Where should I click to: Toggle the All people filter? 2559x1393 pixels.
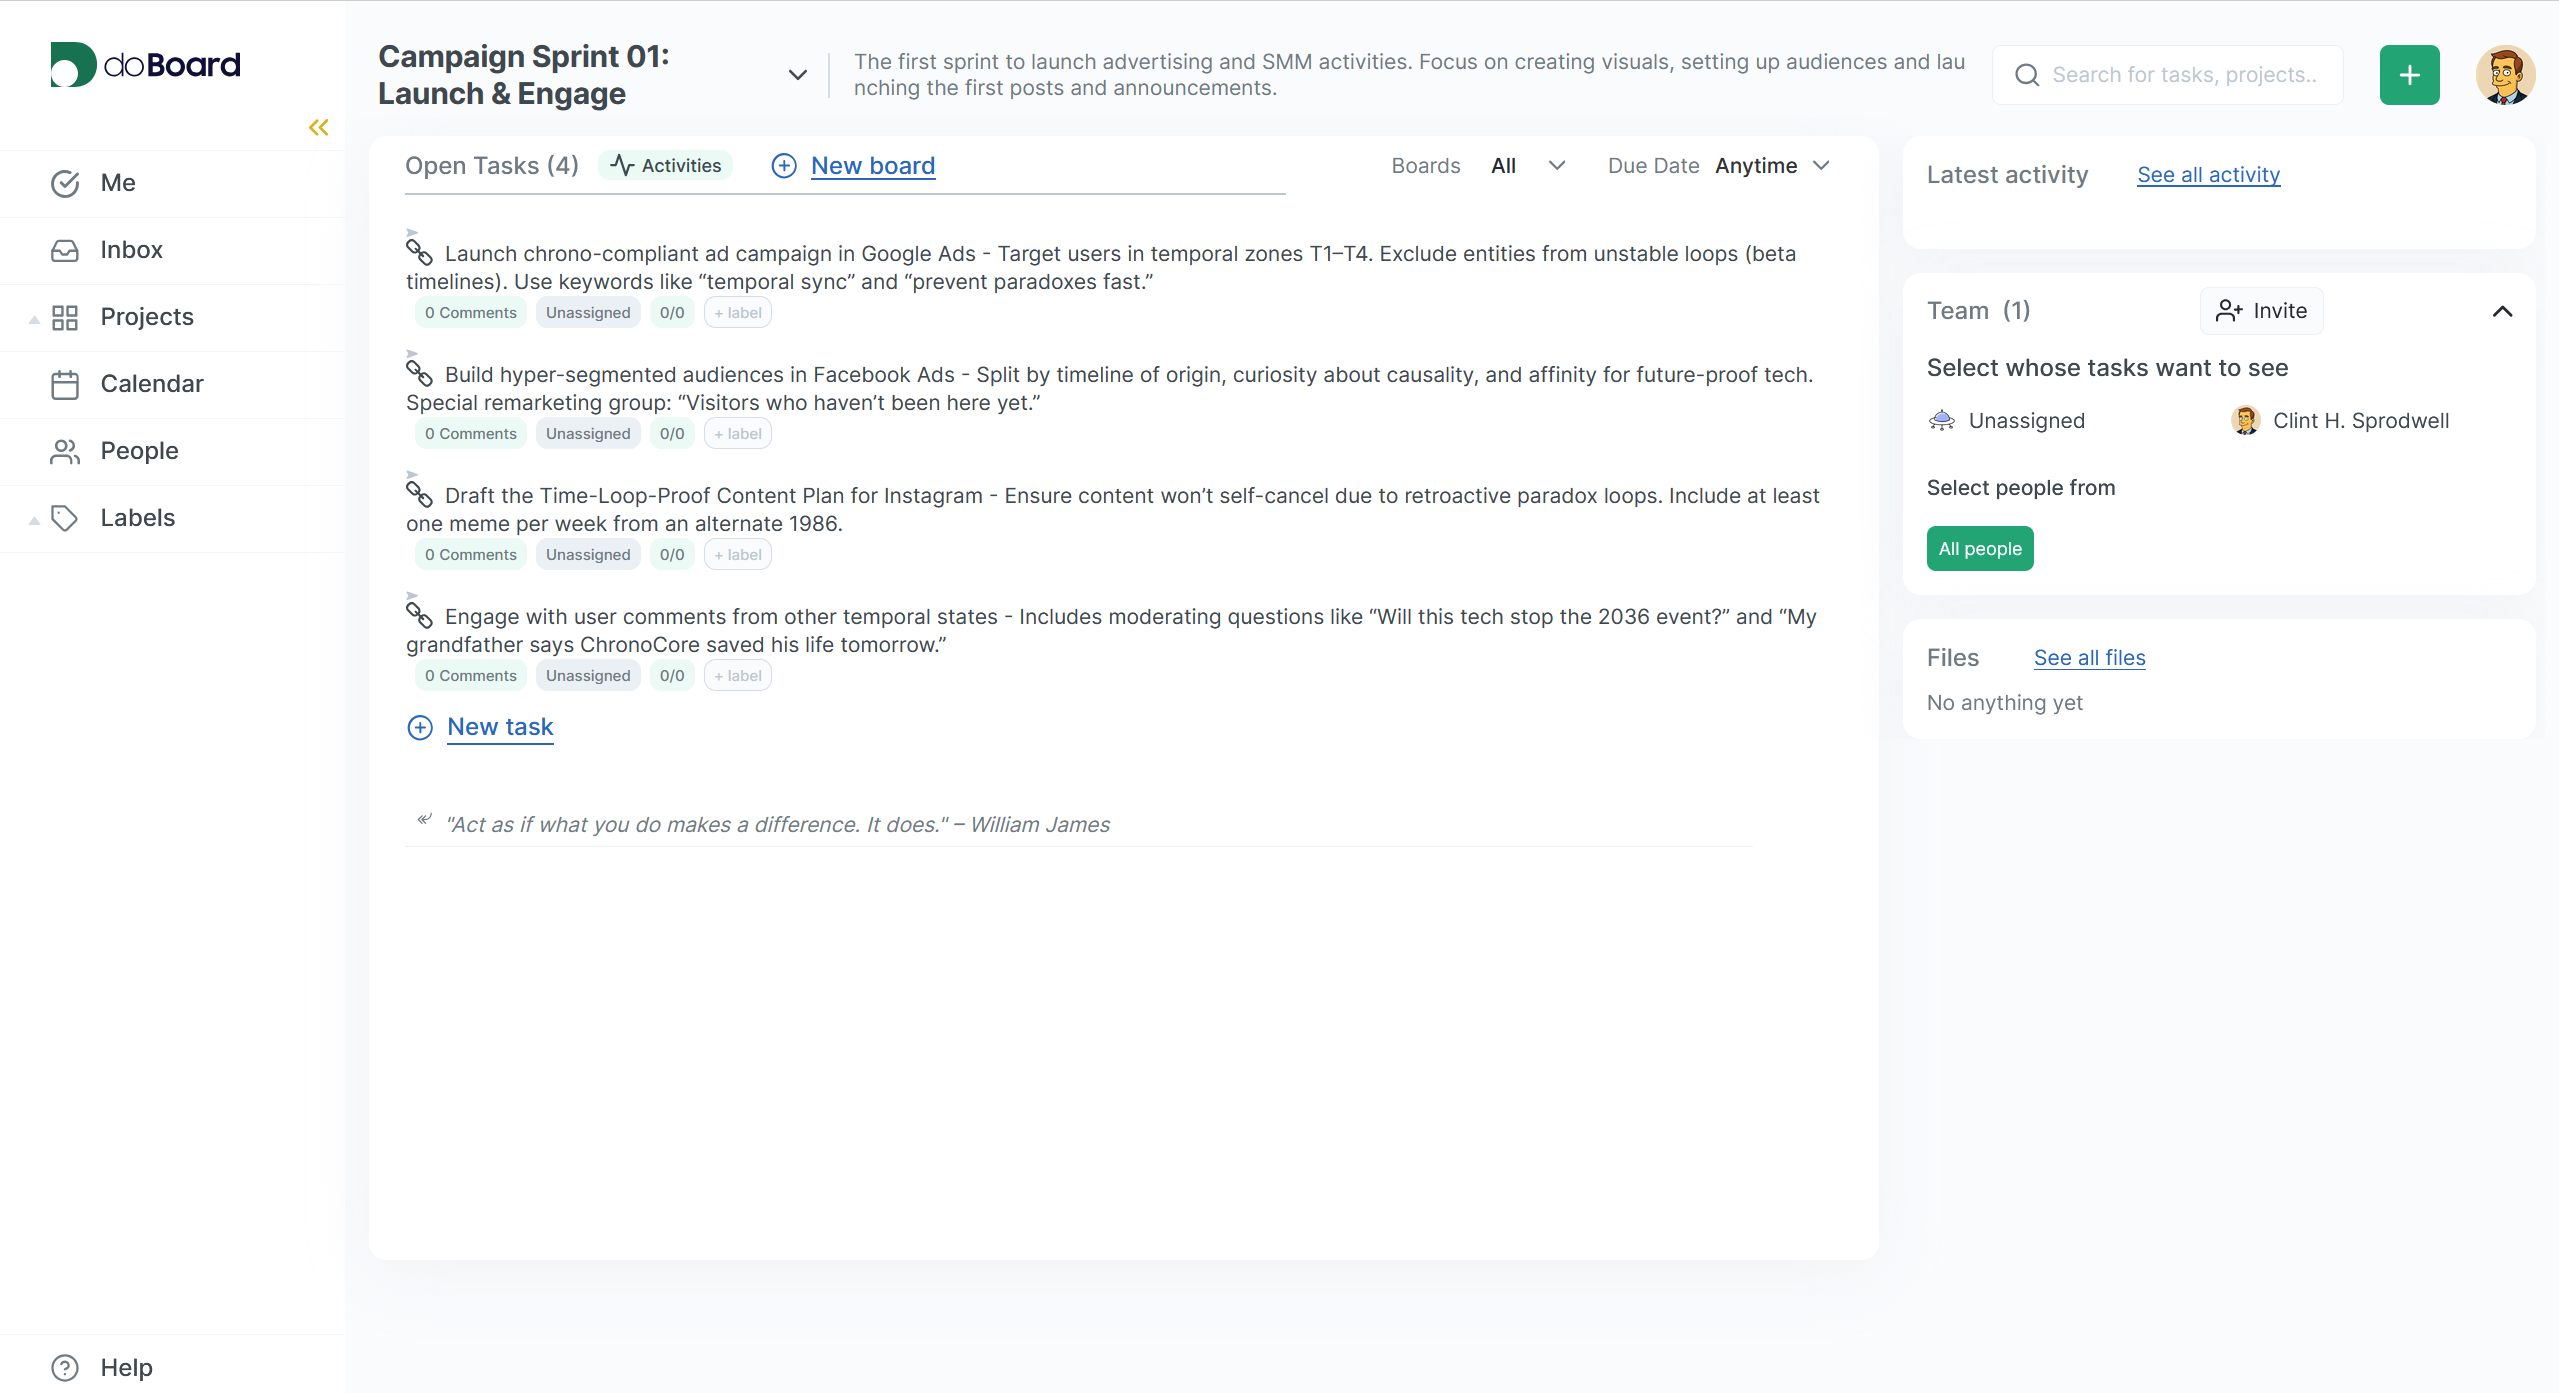pyautogui.click(x=1979, y=549)
